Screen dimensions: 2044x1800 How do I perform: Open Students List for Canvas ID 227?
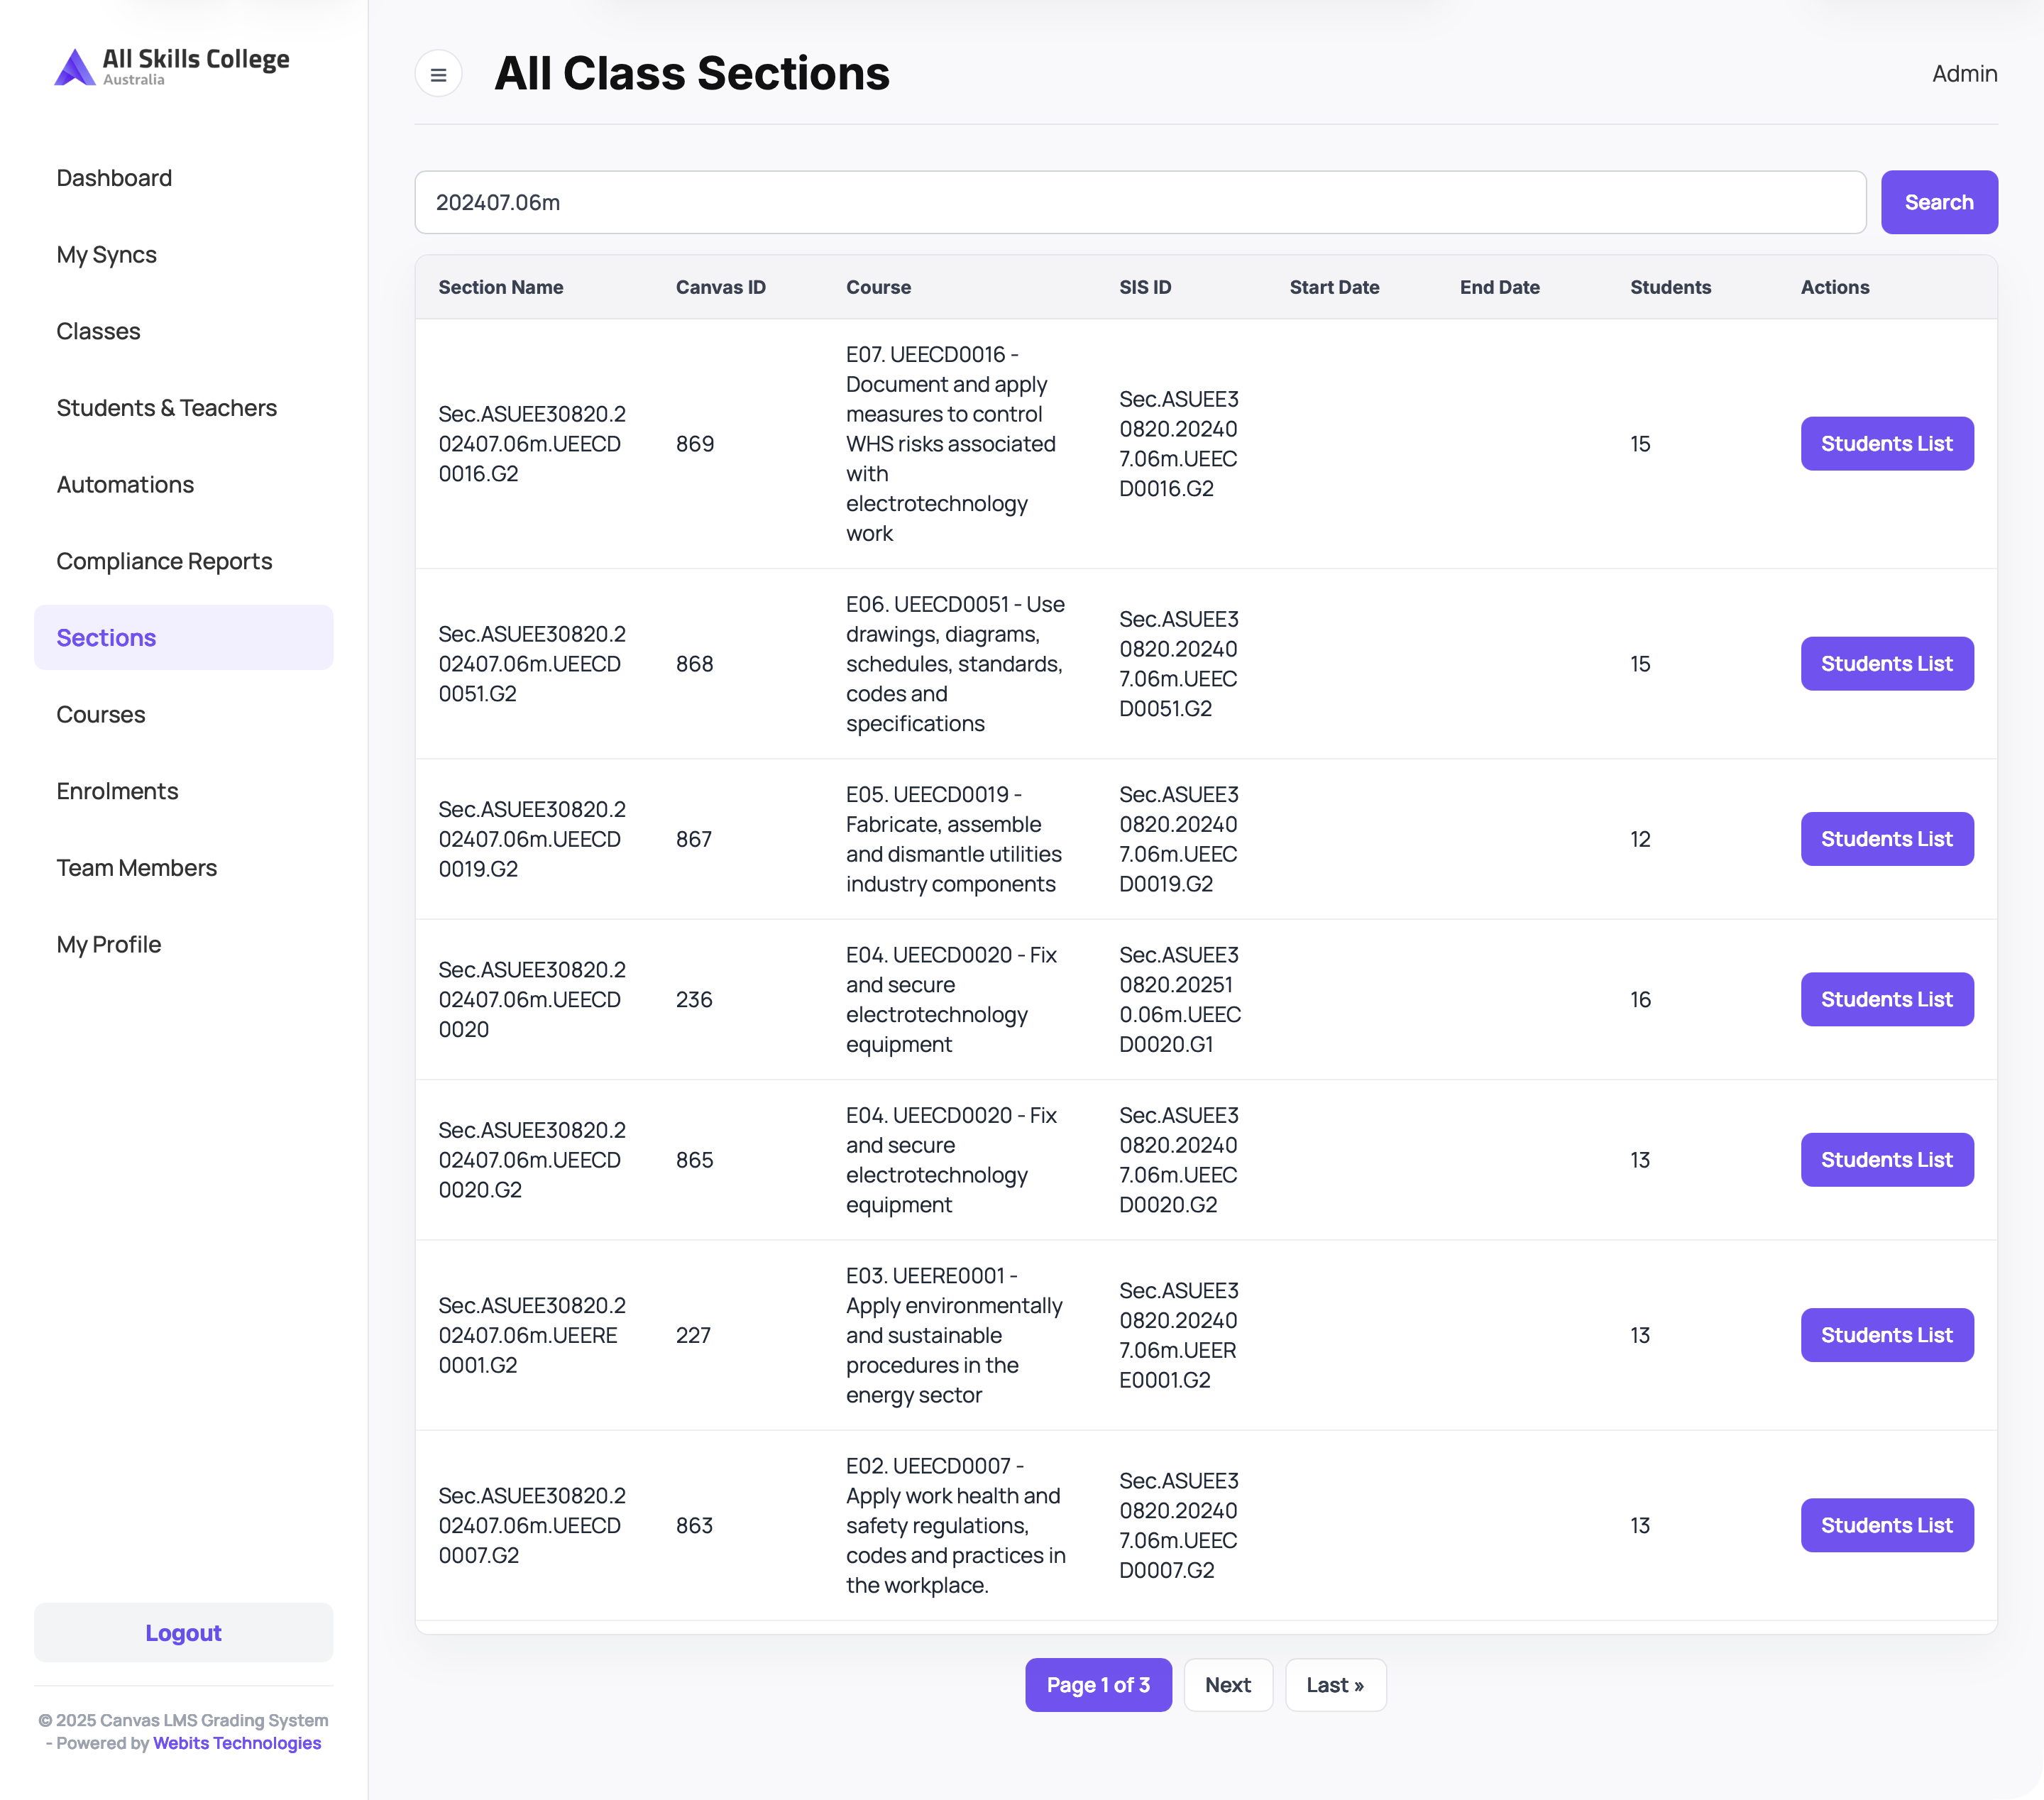tap(1887, 1335)
